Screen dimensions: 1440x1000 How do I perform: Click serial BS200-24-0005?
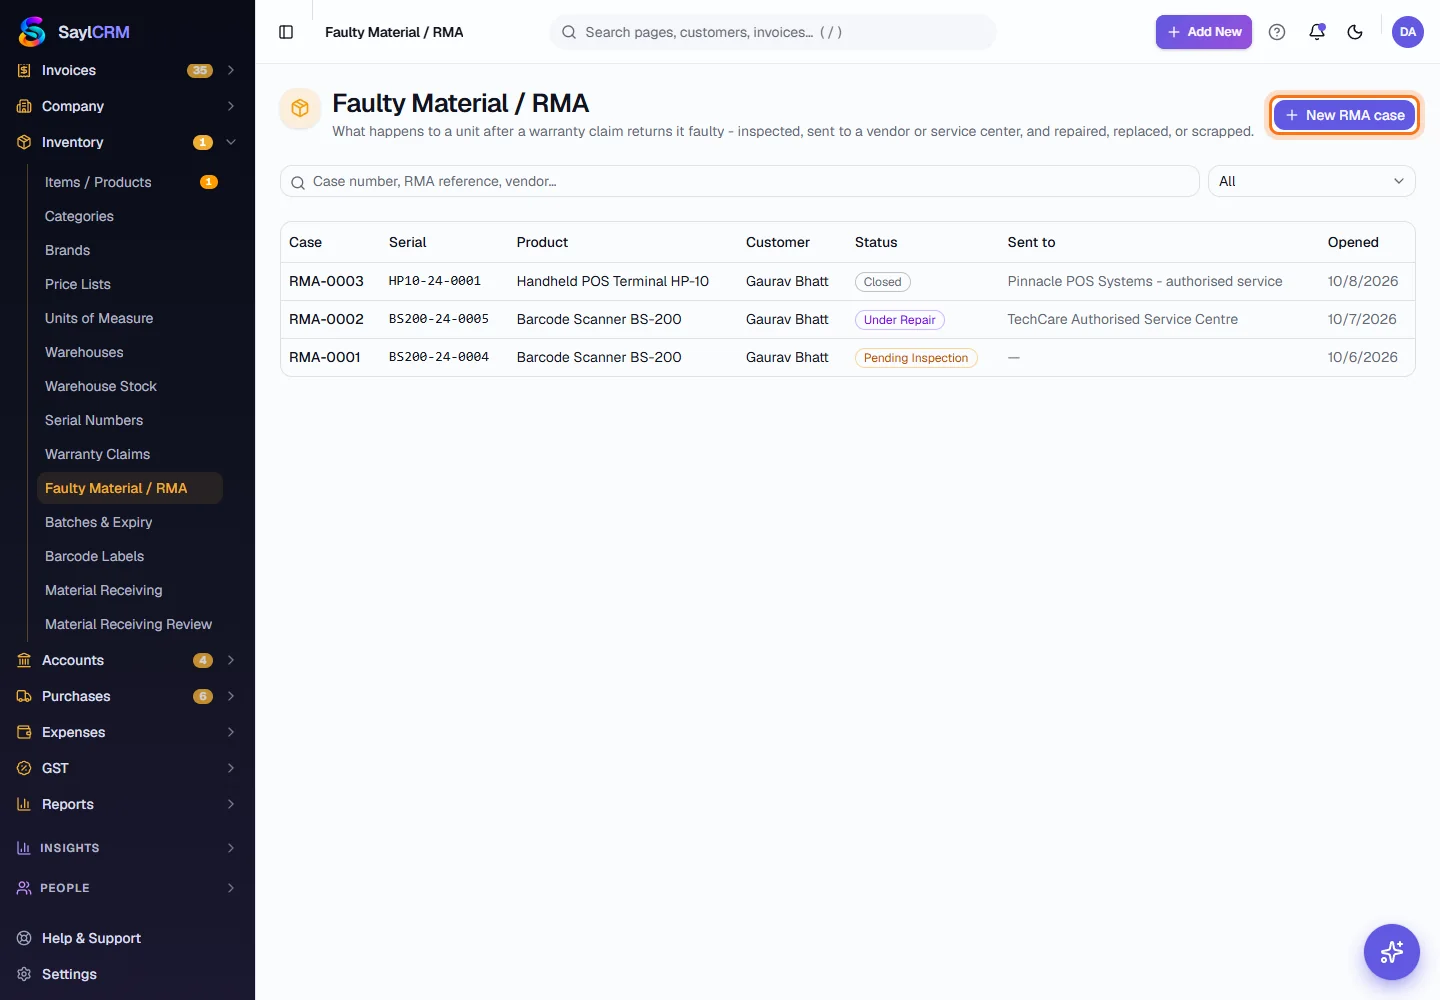[x=439, y=319]
